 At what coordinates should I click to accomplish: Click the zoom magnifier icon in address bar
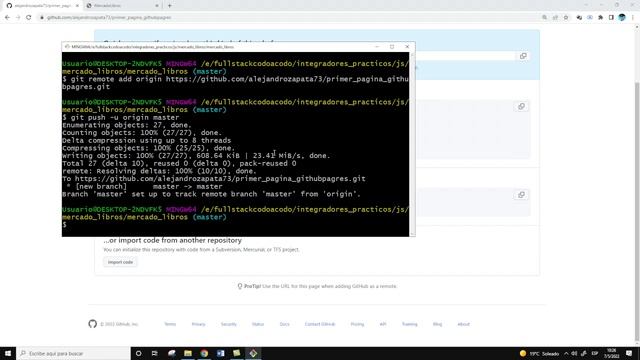[x=544, y=18]
